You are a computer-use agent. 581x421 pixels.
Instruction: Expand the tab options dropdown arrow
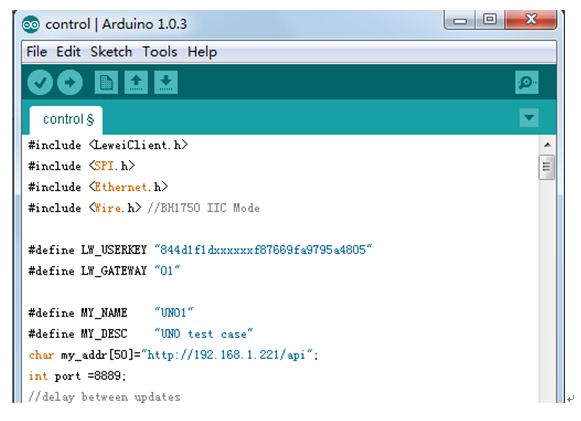(529, 117)
